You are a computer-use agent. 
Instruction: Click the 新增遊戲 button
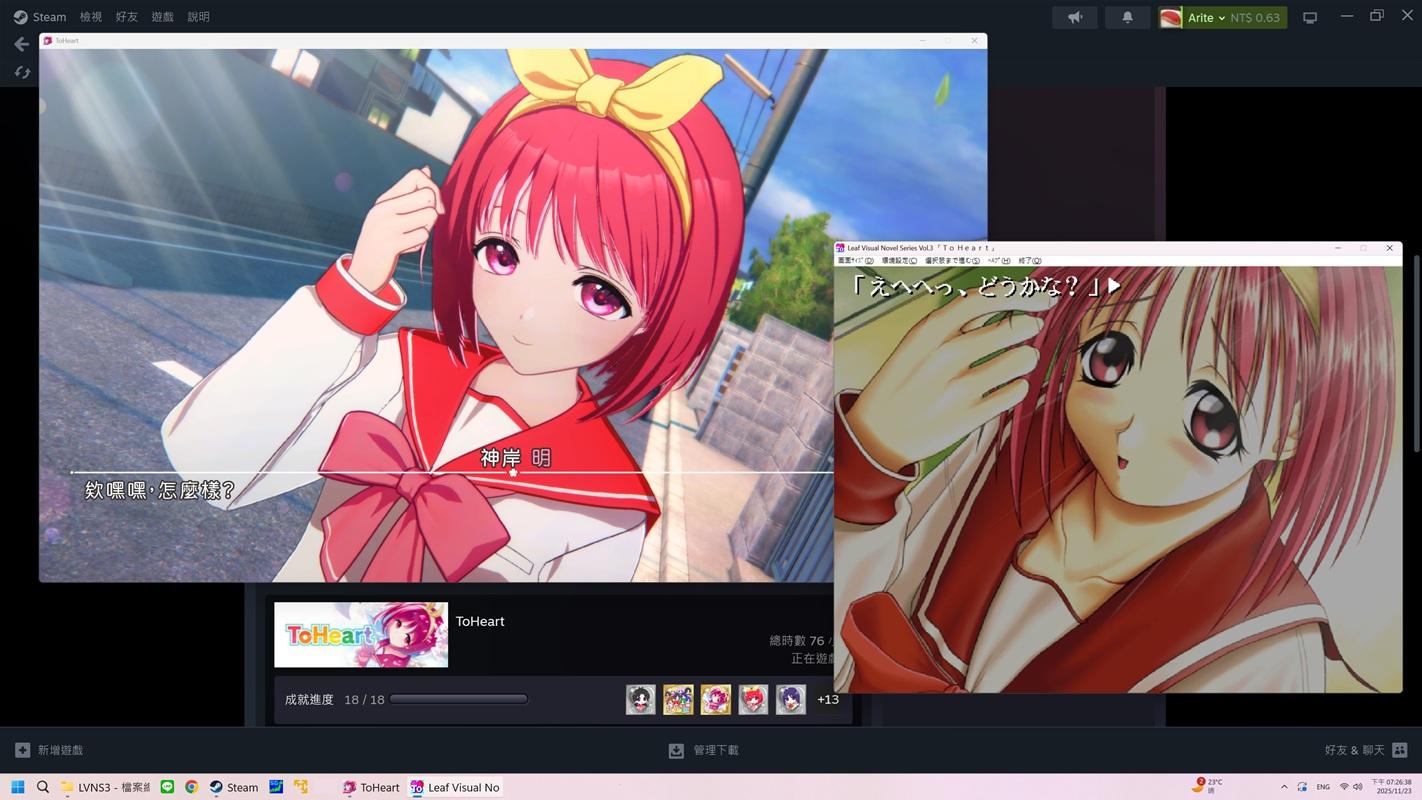point(49,750)
